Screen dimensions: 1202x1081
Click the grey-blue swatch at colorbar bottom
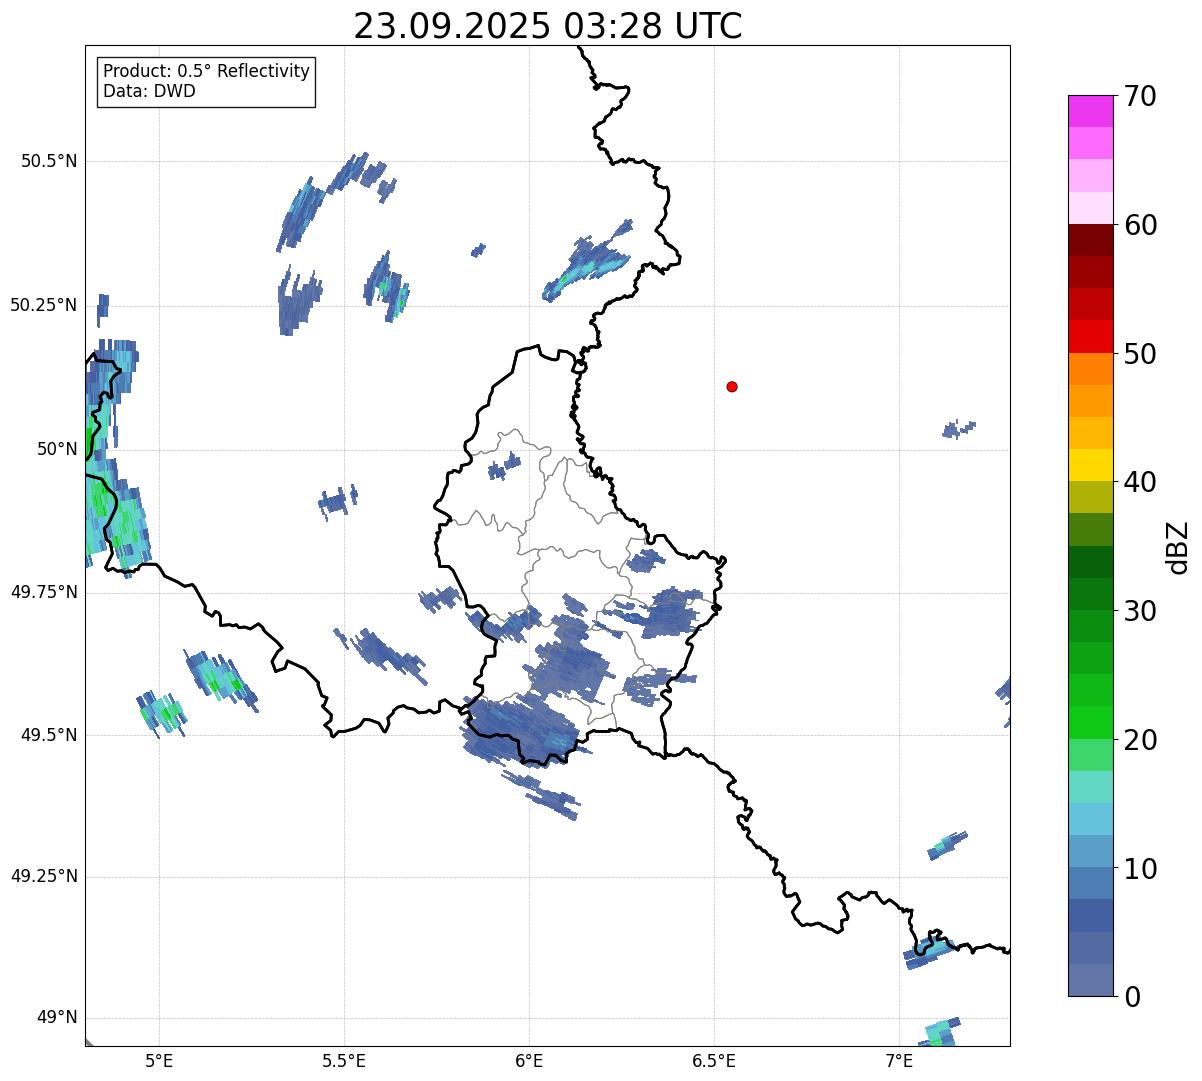coord(1091,980)
